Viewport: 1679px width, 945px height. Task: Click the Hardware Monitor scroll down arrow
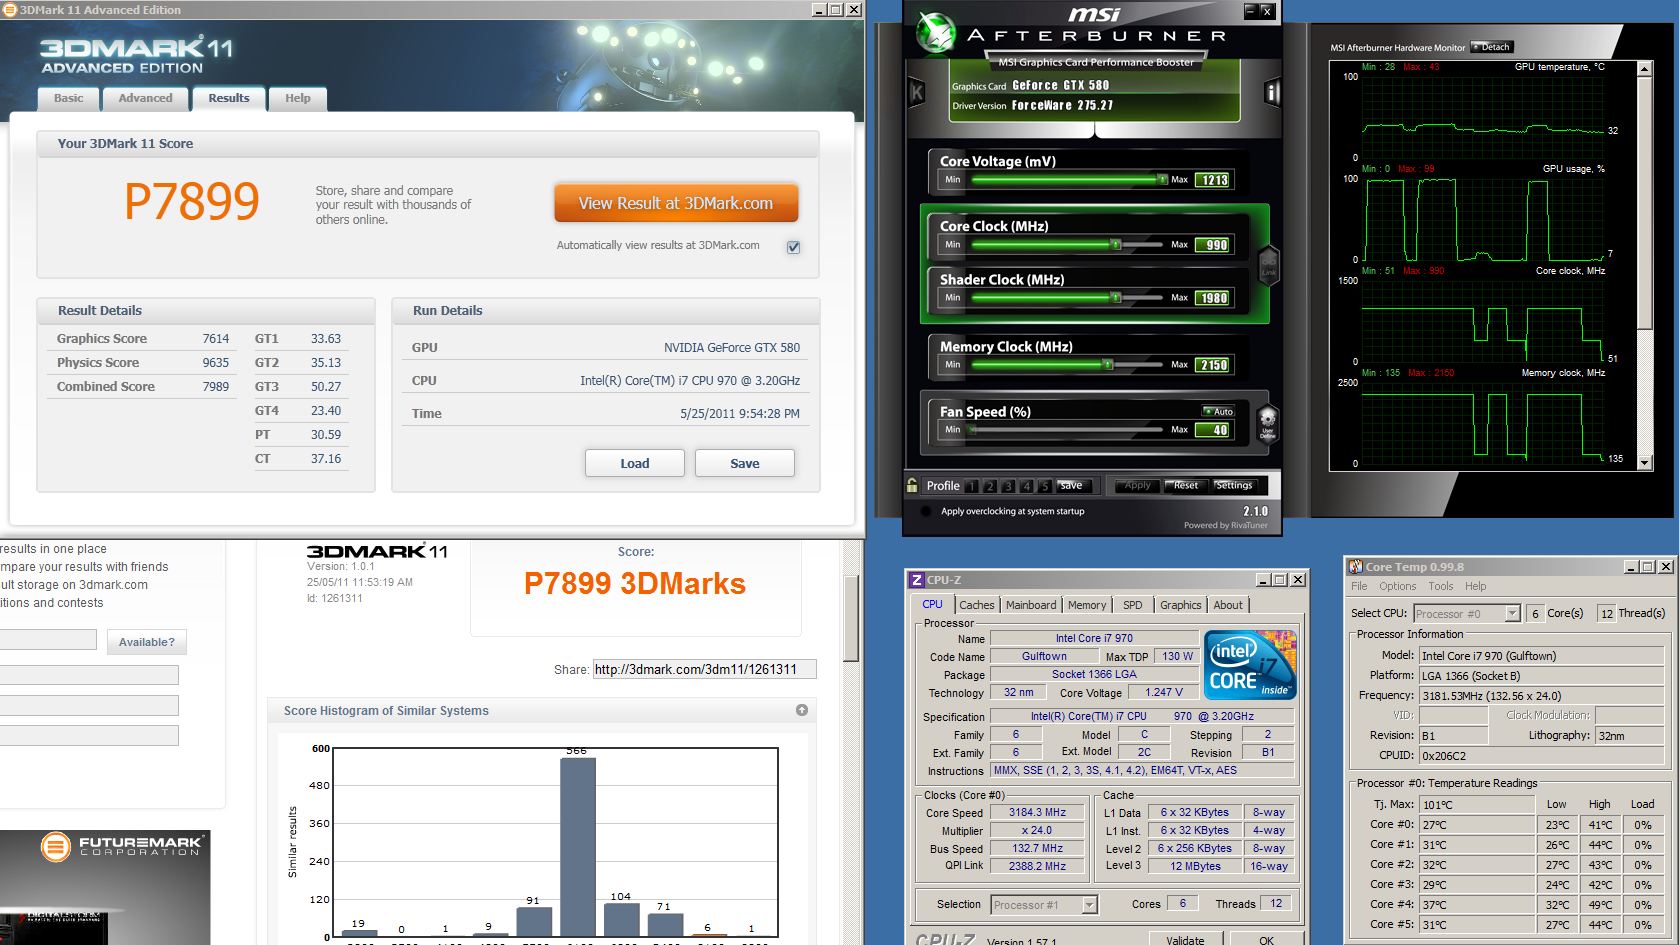[1645, 463]
